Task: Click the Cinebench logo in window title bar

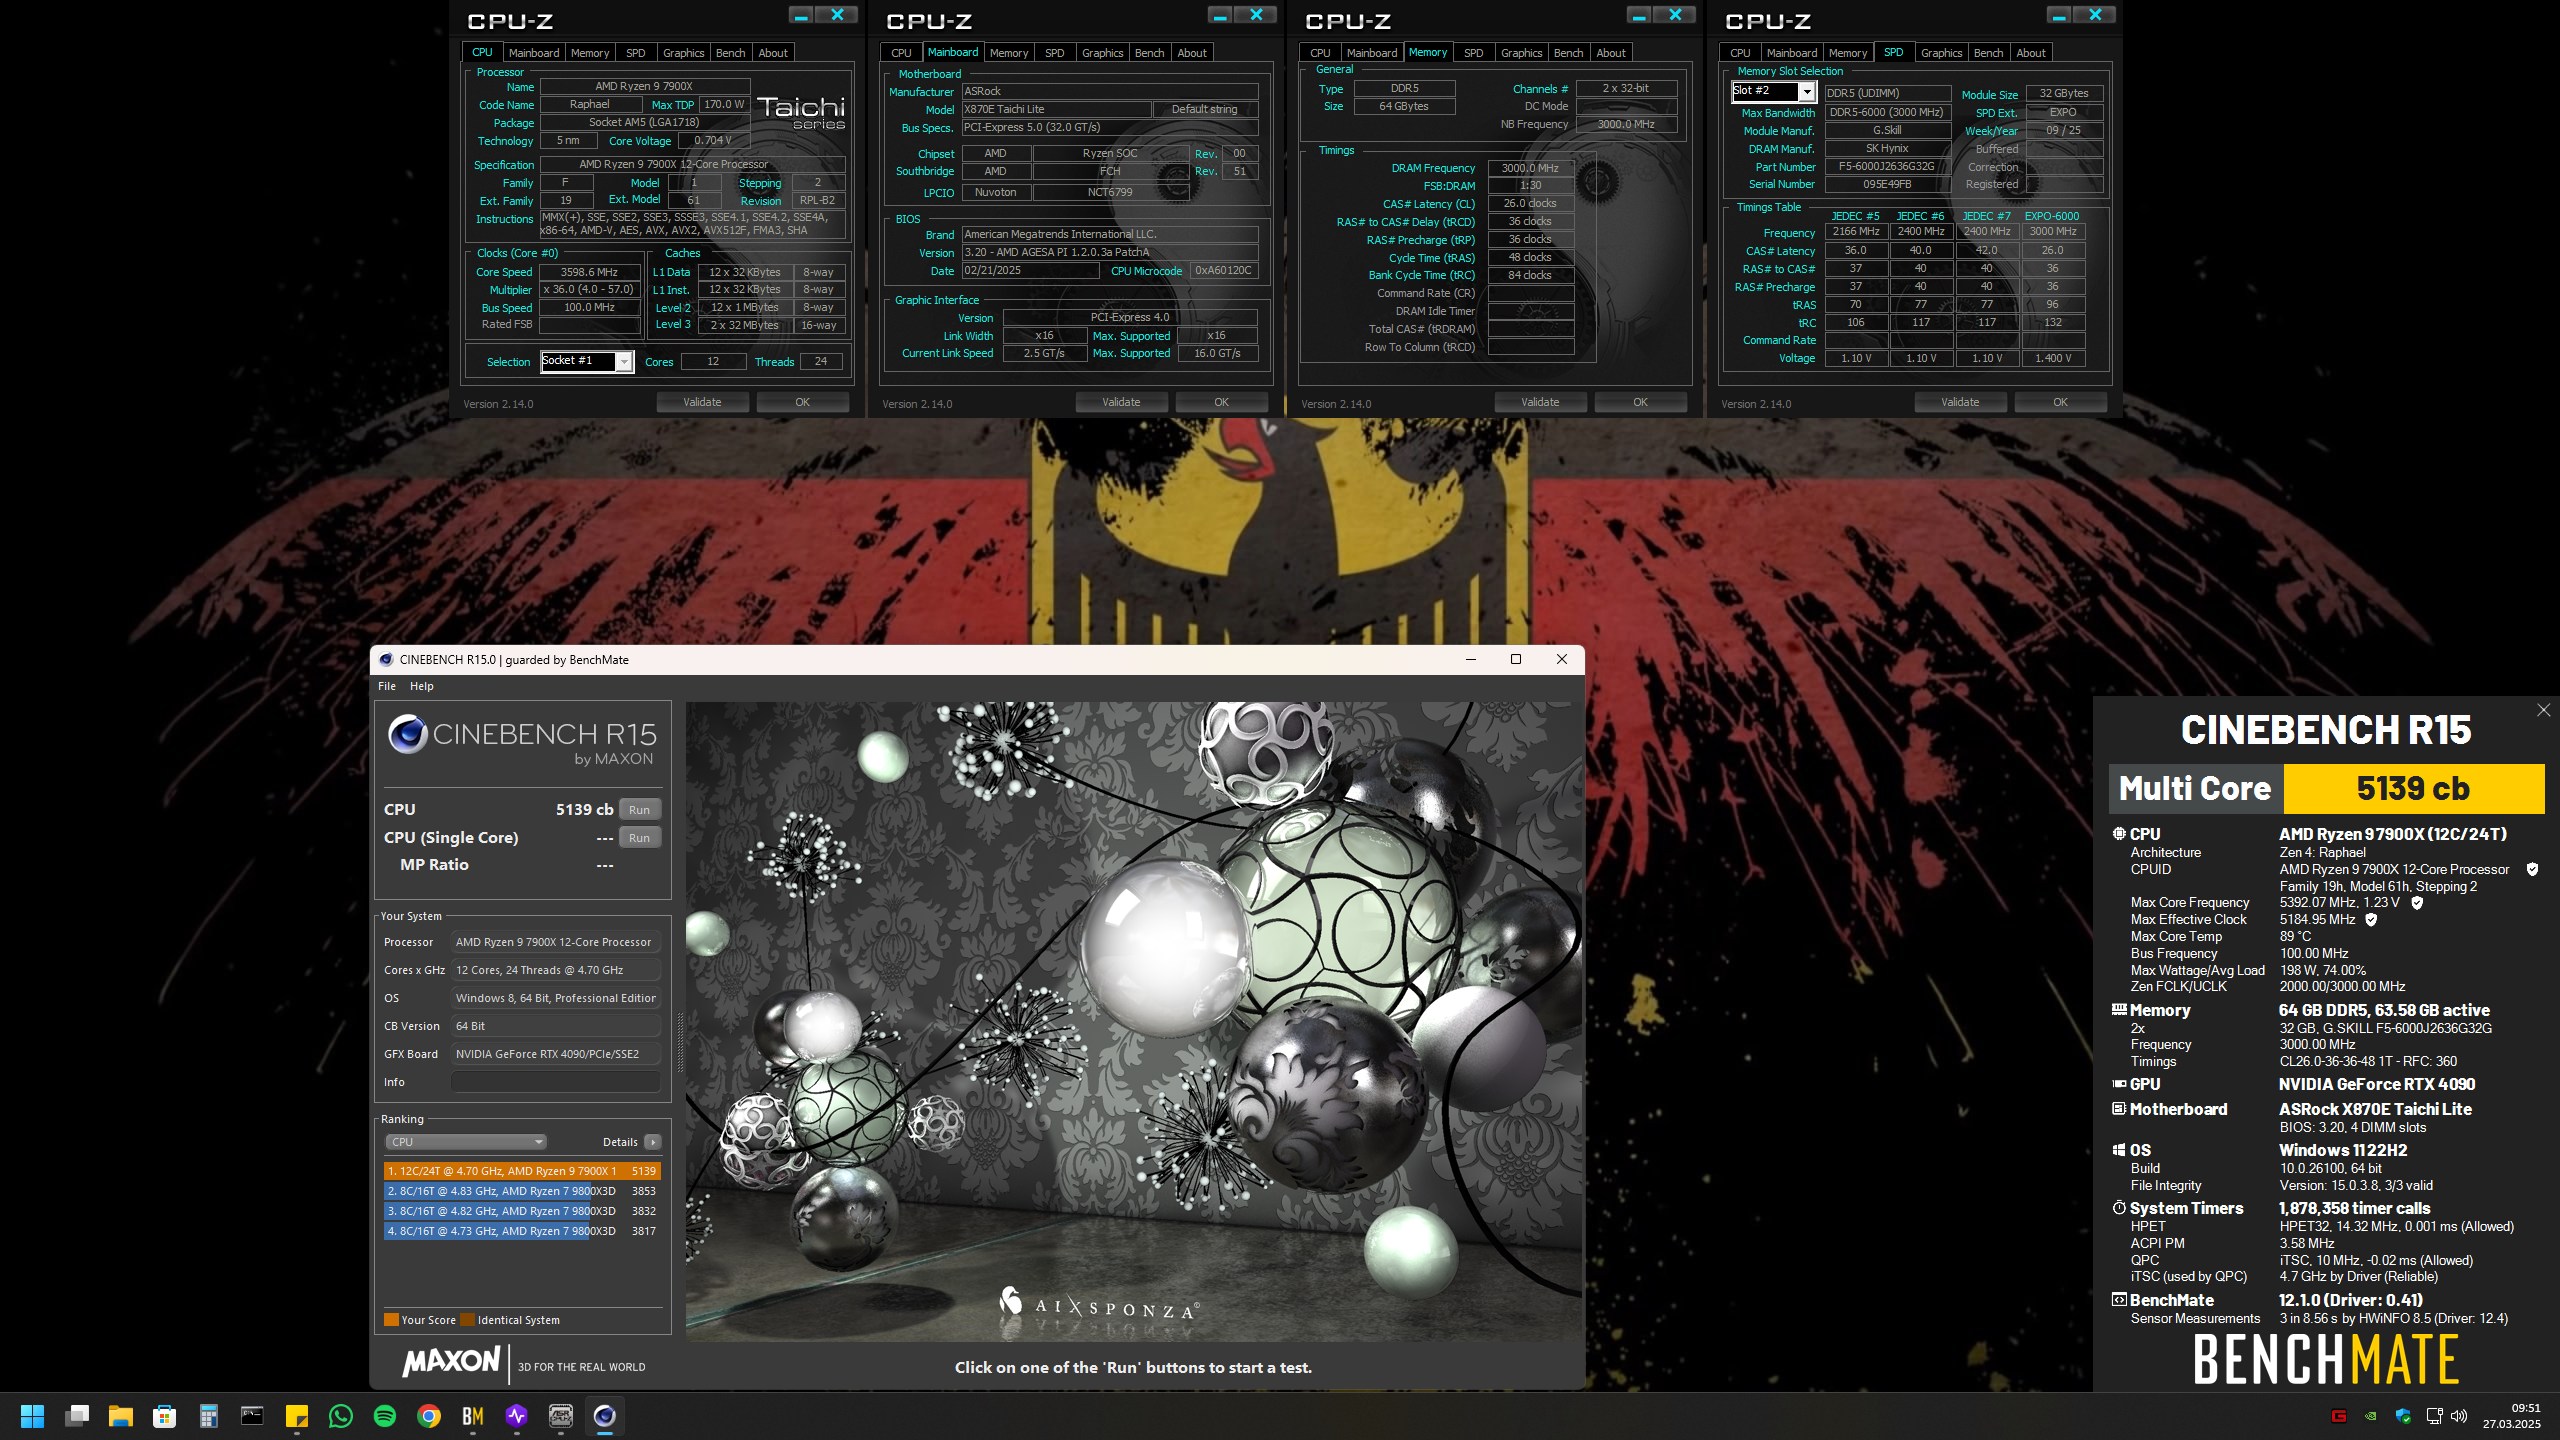Action: [x=386, y=660]
